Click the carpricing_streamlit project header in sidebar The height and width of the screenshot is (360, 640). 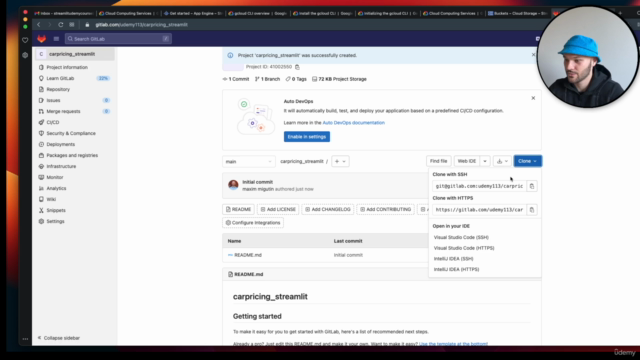(74, 54)
